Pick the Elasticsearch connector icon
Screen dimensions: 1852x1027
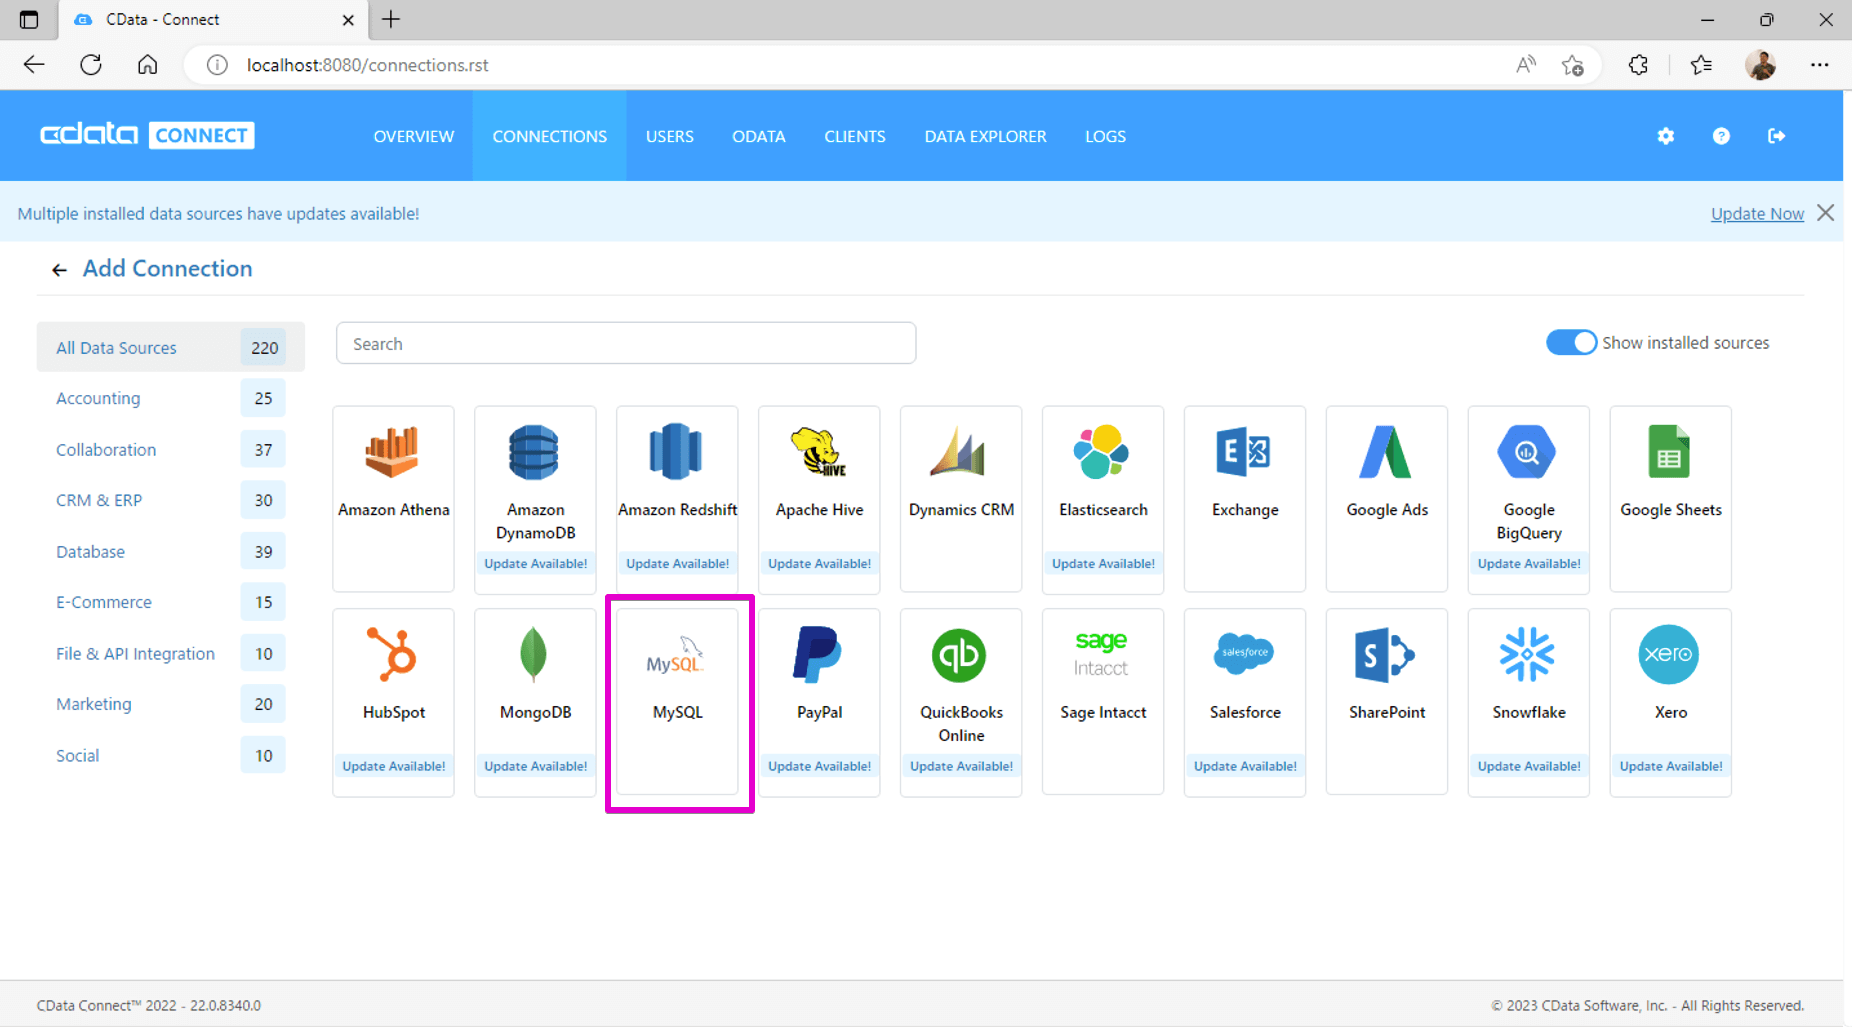point(1101,452)
